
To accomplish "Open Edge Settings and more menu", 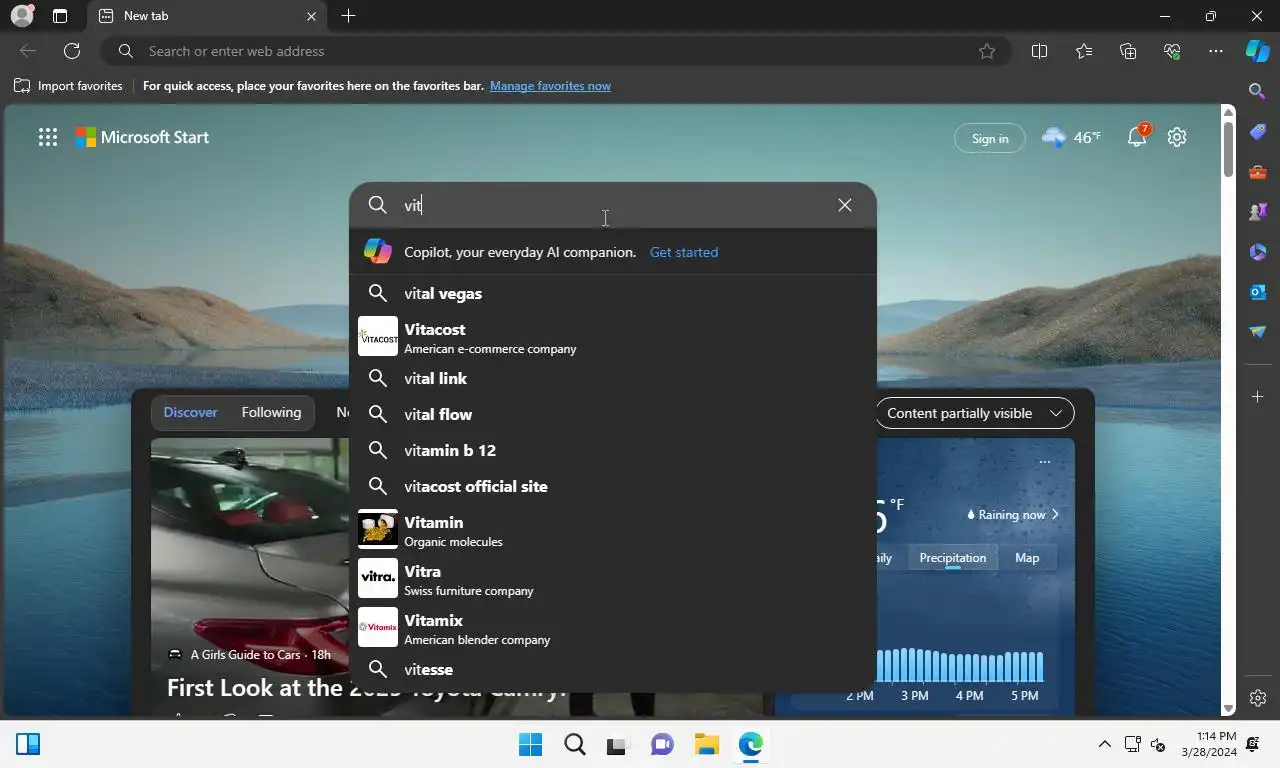I will point(1216,51).
